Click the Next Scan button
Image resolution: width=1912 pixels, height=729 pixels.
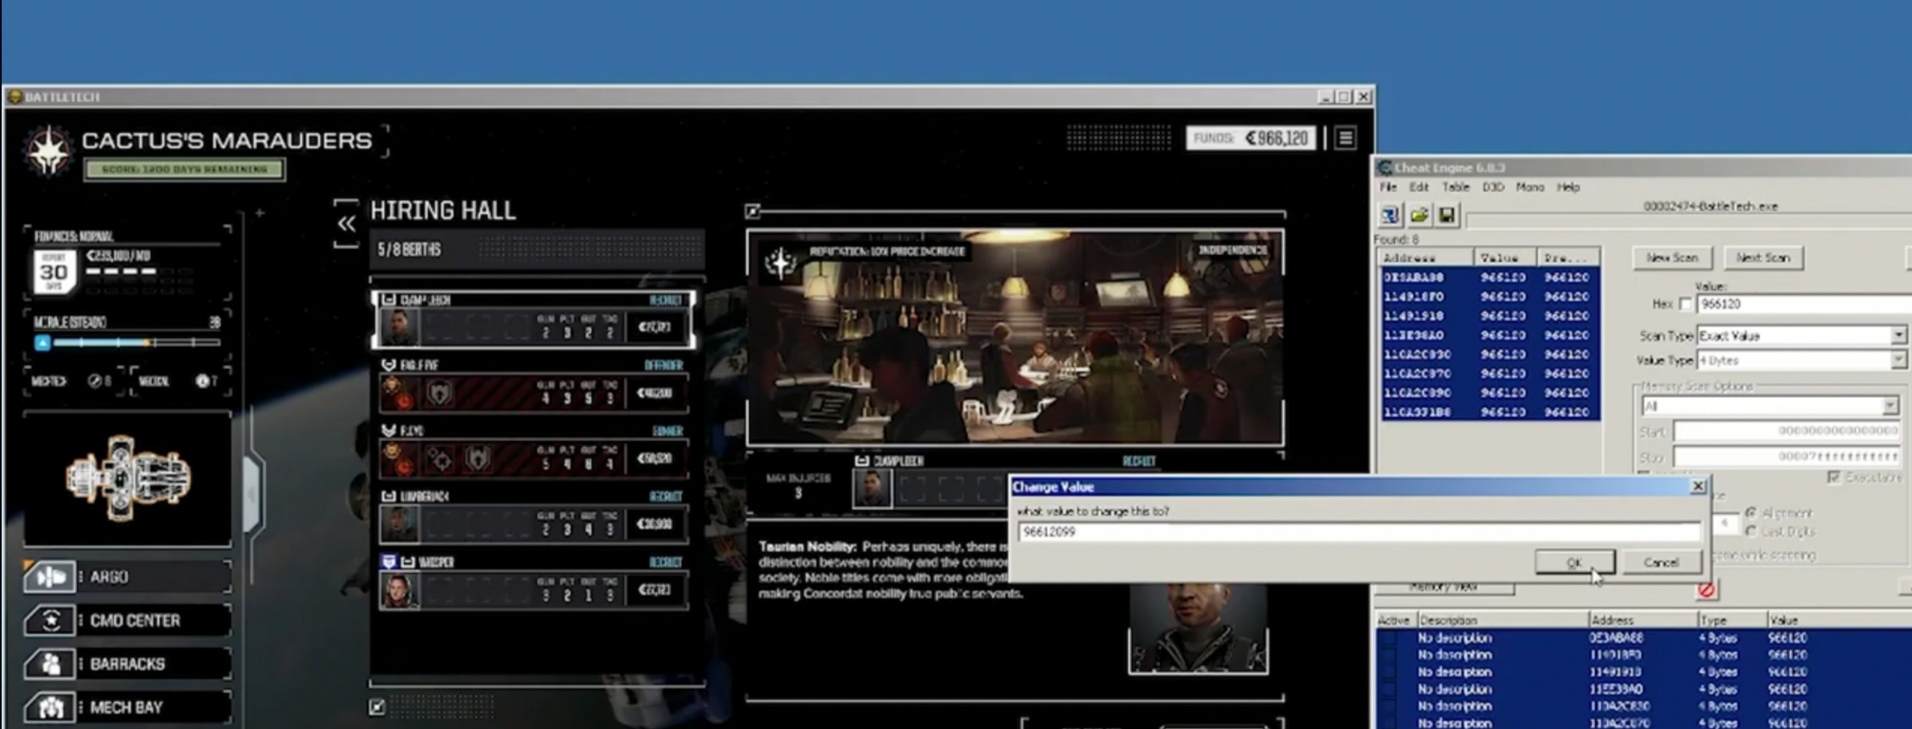[1762, 258]
